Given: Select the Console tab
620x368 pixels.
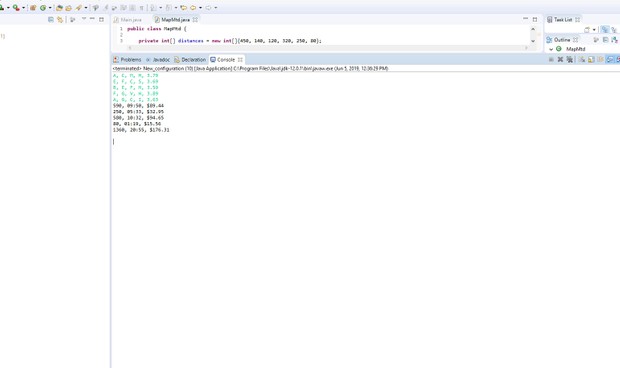Looking at the screenshot, I should (223, 60).
